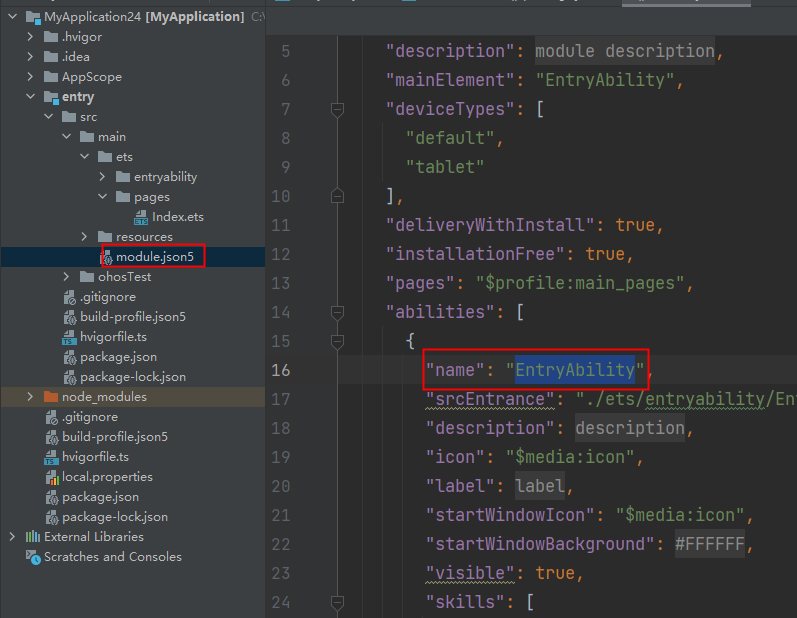The height and width of the screenshot is (618, 797).
Task: Expand the ohosTest folder
Action: 66,276
